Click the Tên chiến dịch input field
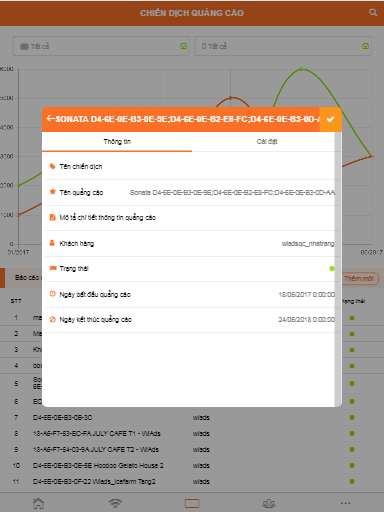 pos(192,166)
